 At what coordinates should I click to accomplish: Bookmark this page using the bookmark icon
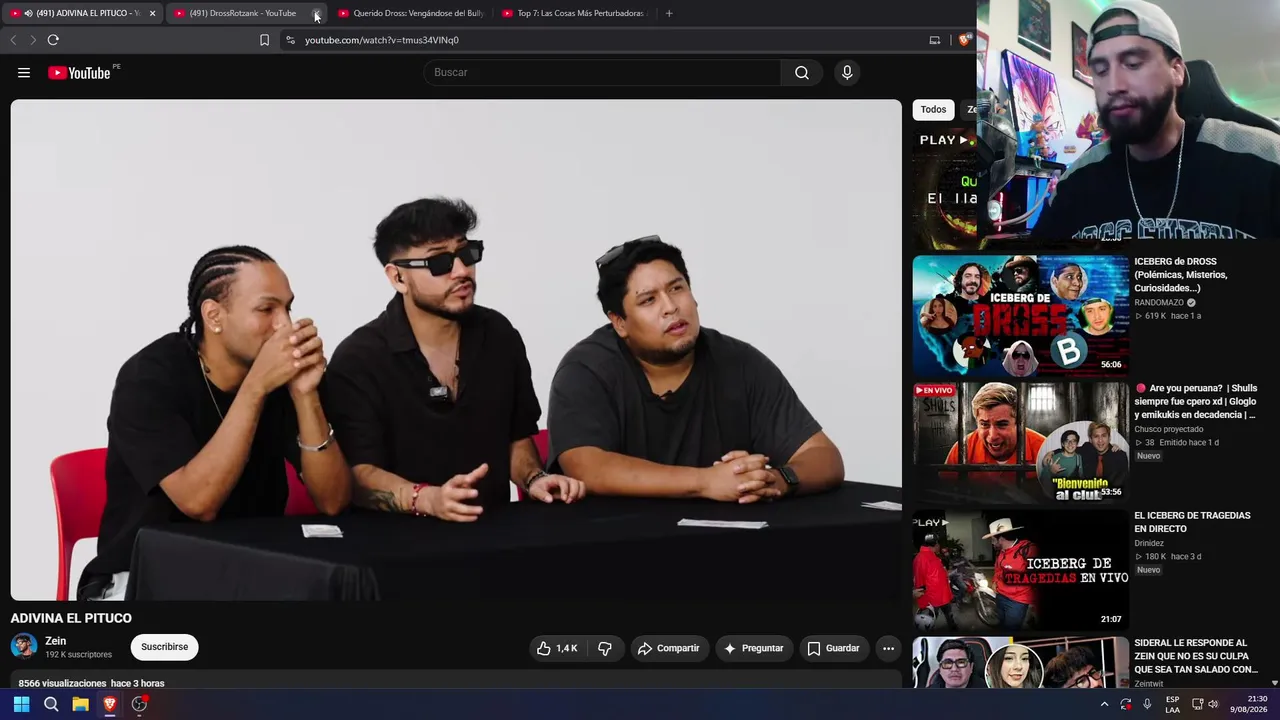point(264,40)
